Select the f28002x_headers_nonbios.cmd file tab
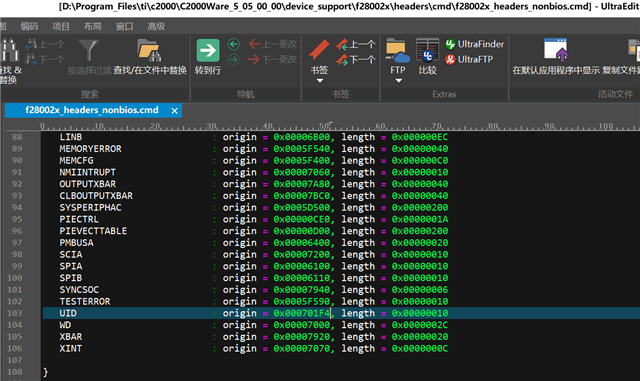640x381 pixels. click(x=92, y=110)
